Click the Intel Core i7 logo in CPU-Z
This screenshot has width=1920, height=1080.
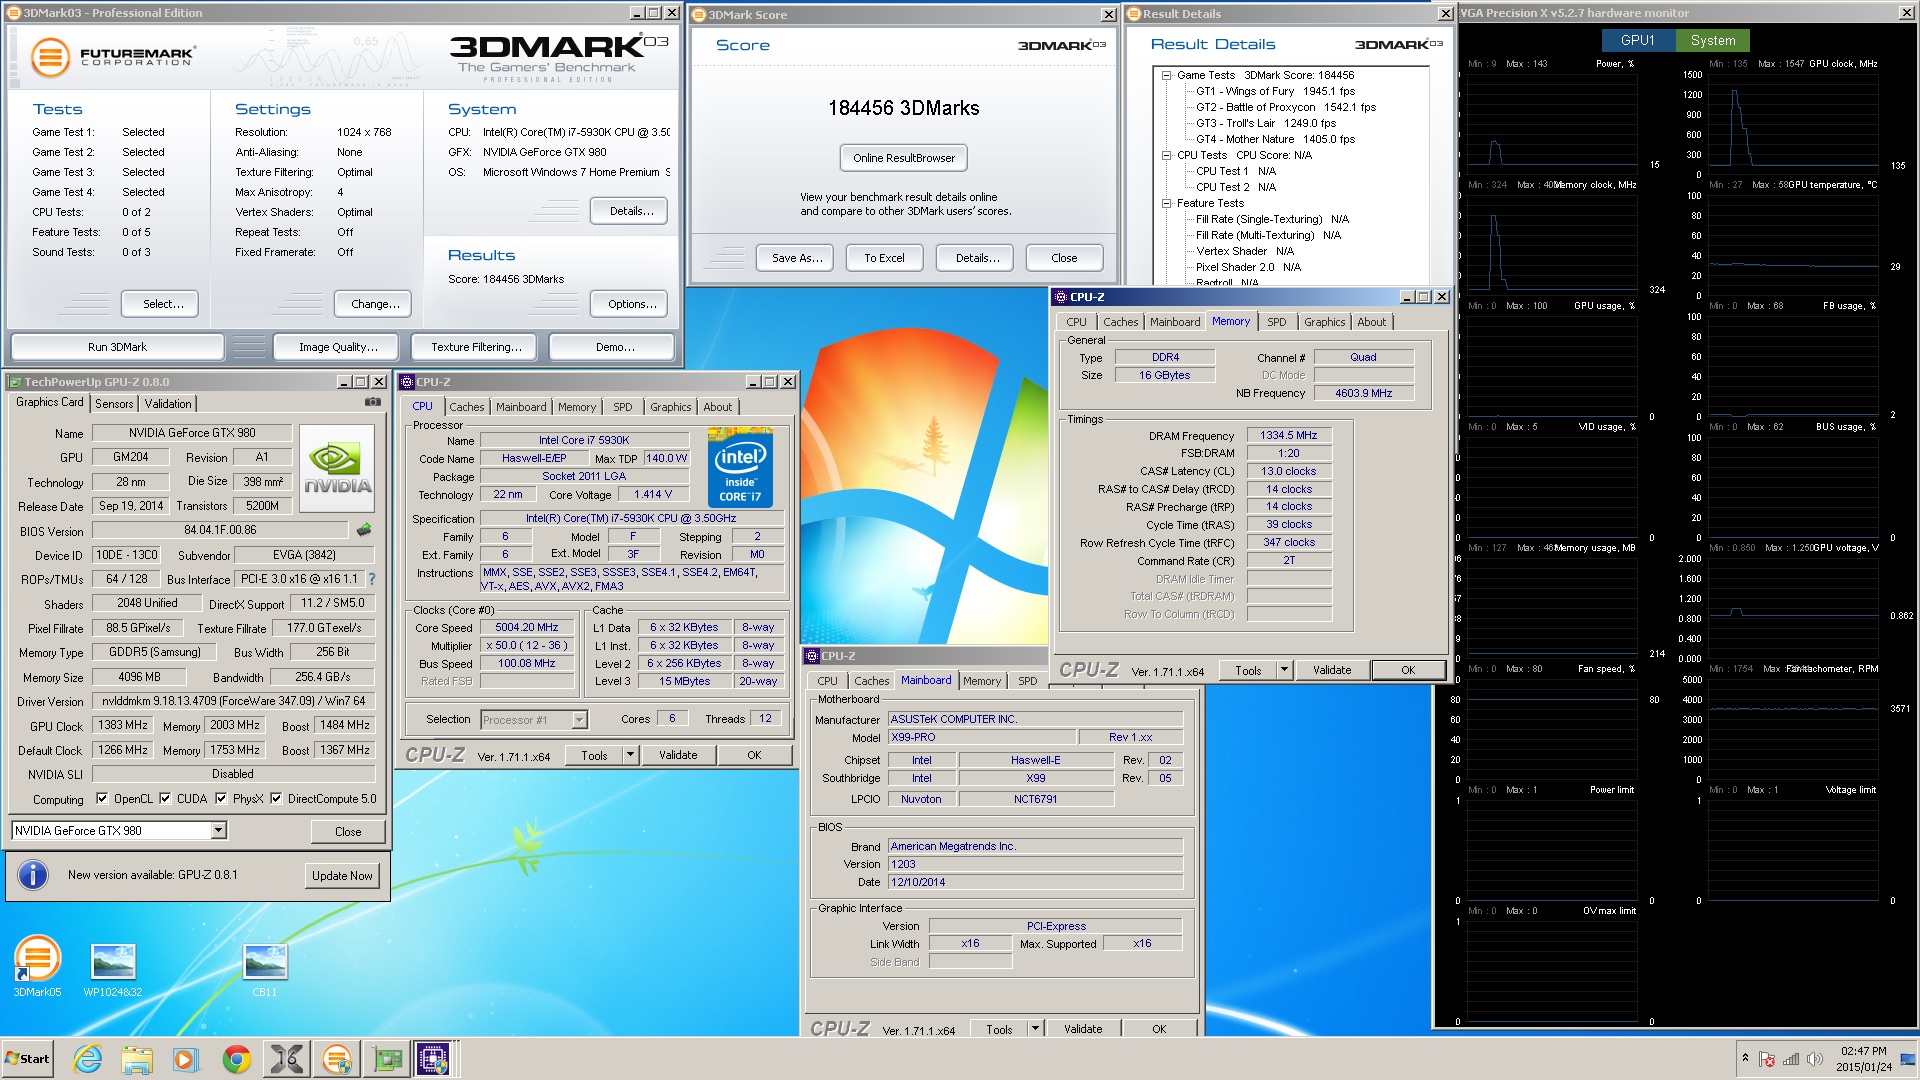pos(740,467)
